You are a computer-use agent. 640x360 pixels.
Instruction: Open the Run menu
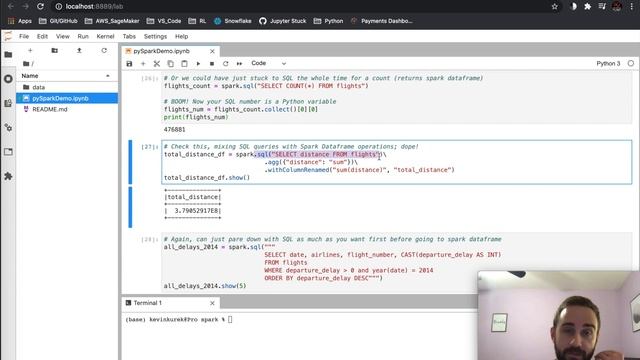pos(83,36)
